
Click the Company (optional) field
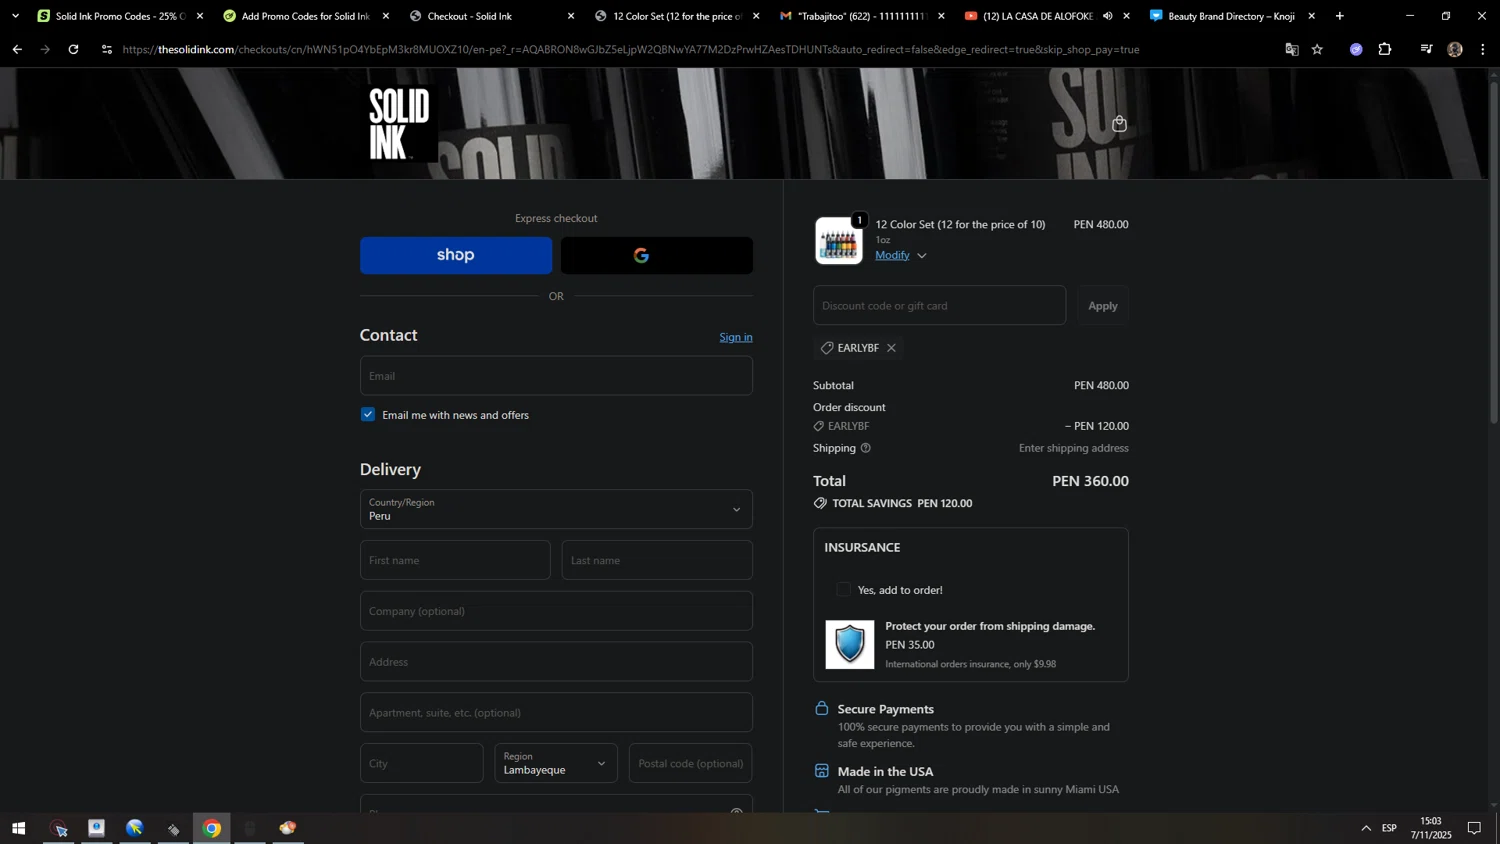click(x=556, y=611)
